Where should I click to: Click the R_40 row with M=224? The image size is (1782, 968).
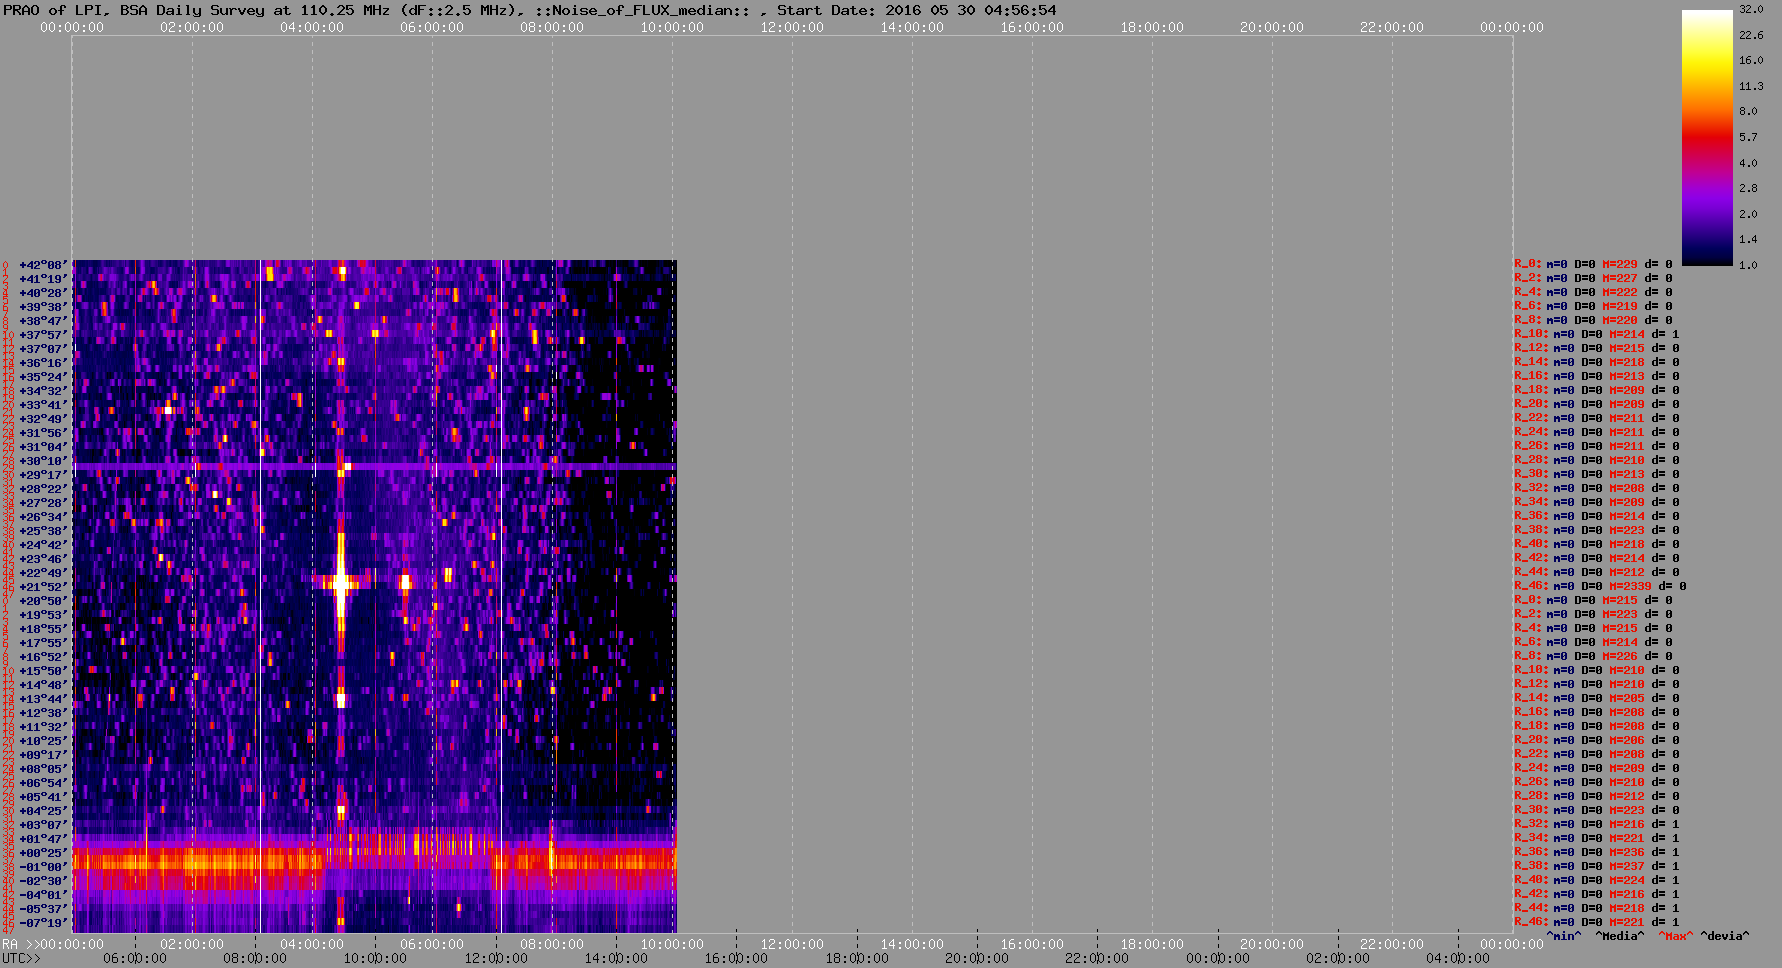point(1597,880)
